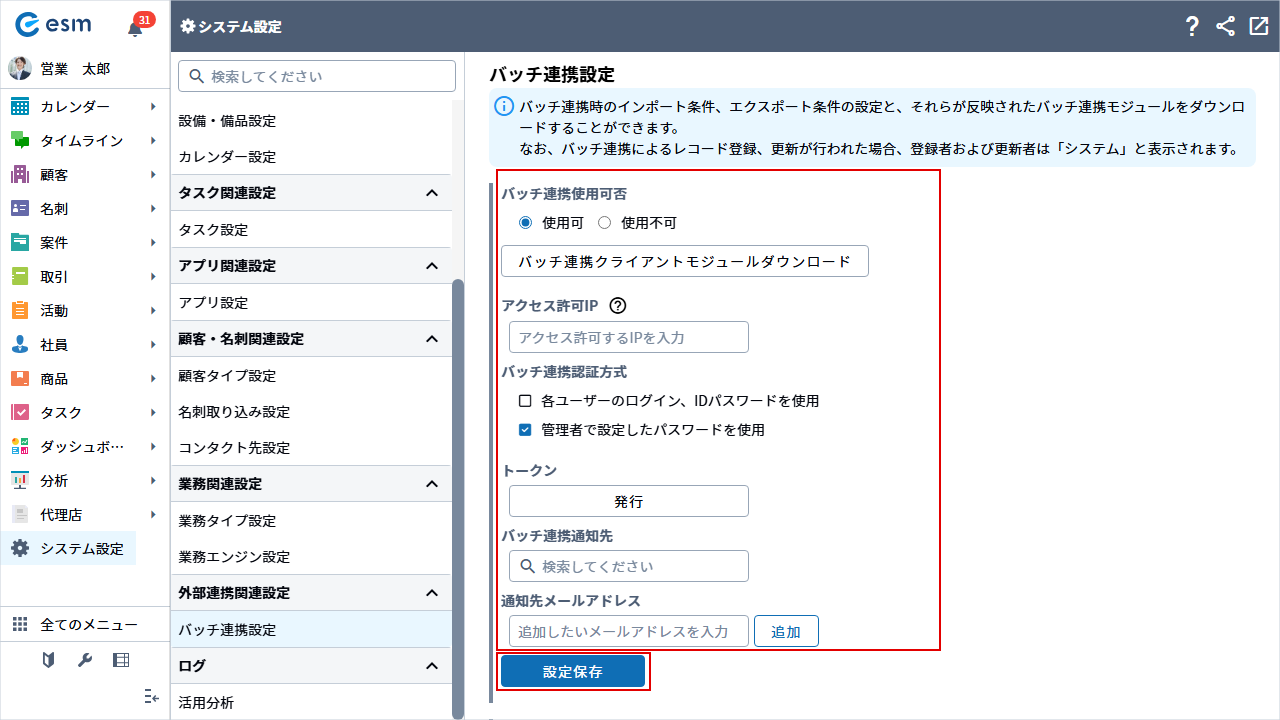Open help via question mark icon
Screen dimensions: 1280x720
coord(1192,27)
